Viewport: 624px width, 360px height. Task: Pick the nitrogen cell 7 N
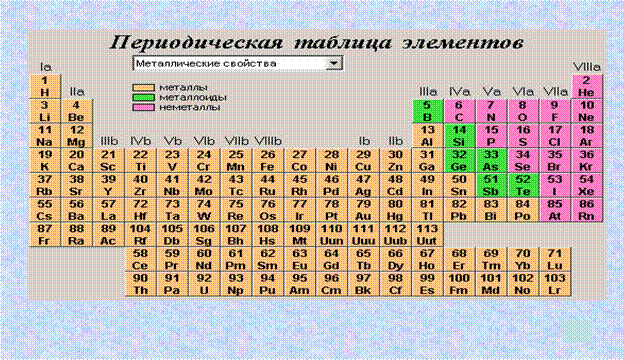coord(491,111)
